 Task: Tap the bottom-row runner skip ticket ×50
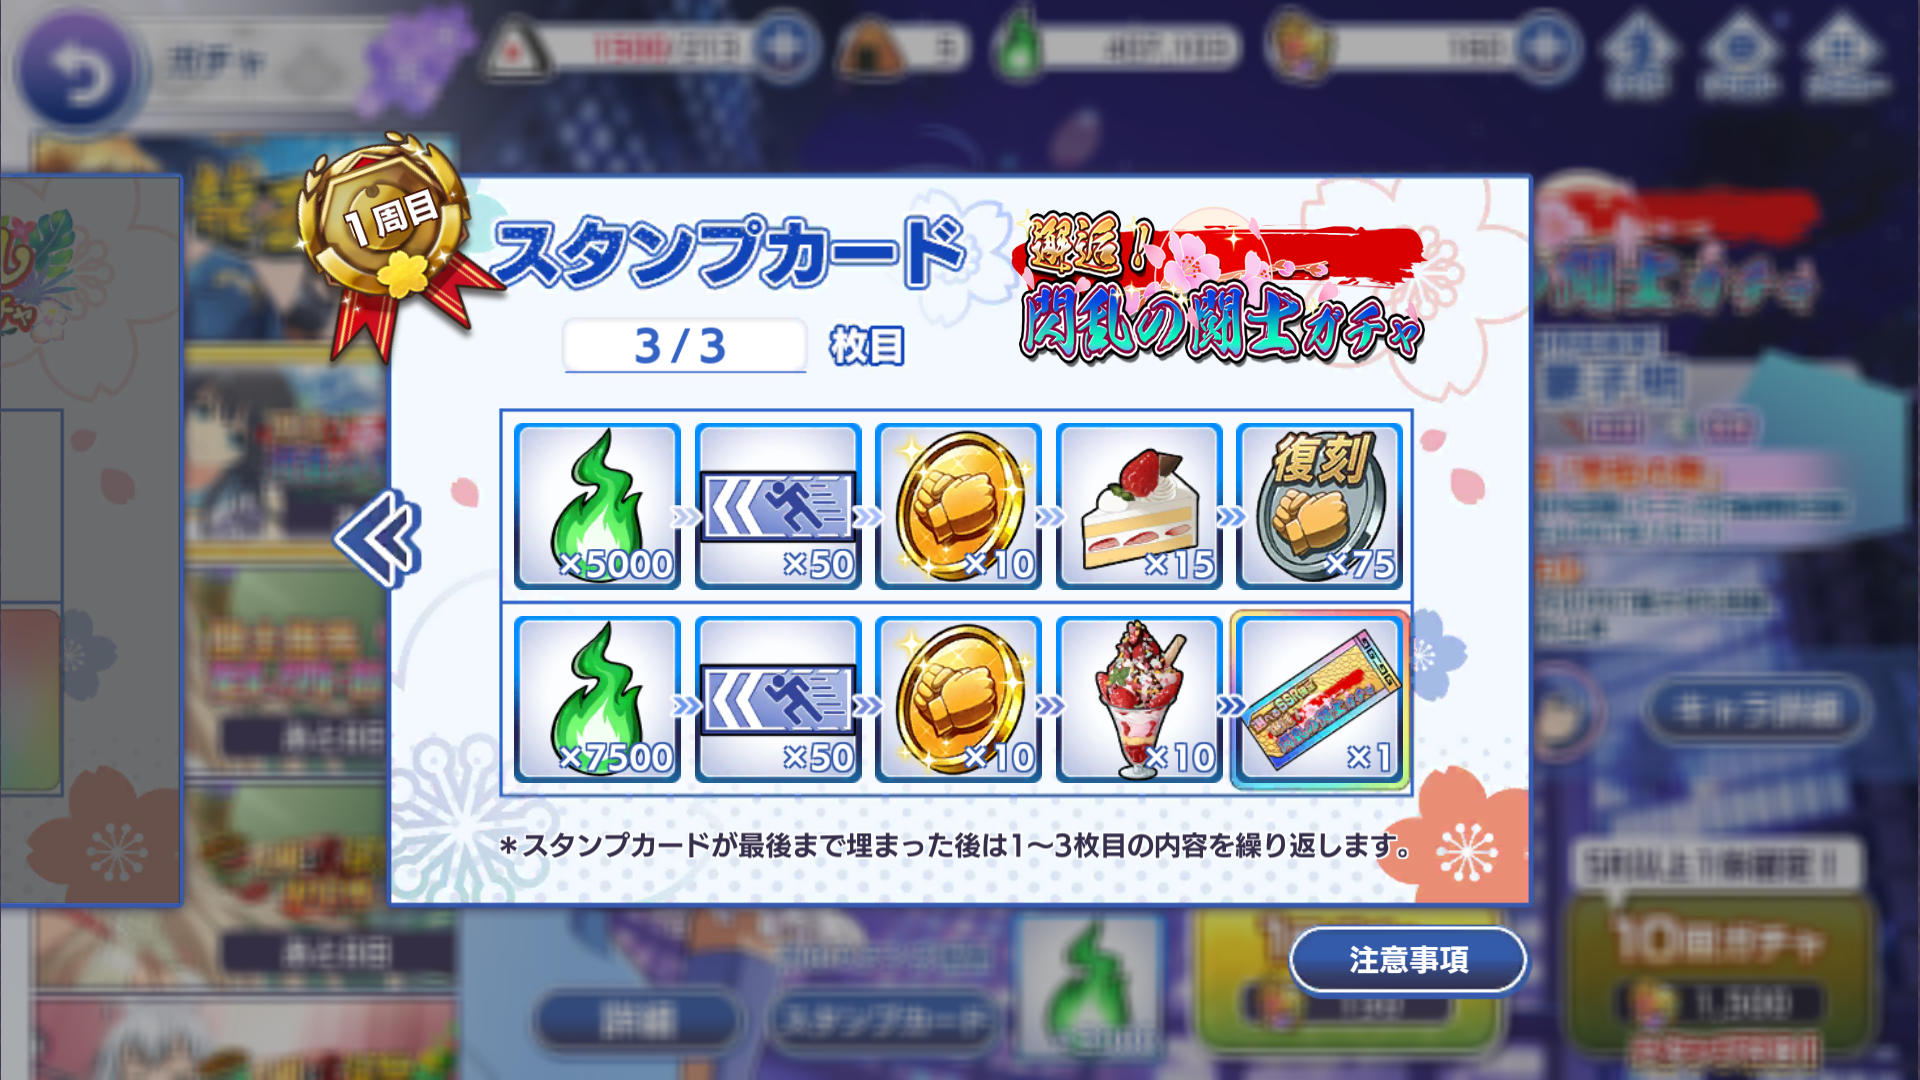pos(778,699)
